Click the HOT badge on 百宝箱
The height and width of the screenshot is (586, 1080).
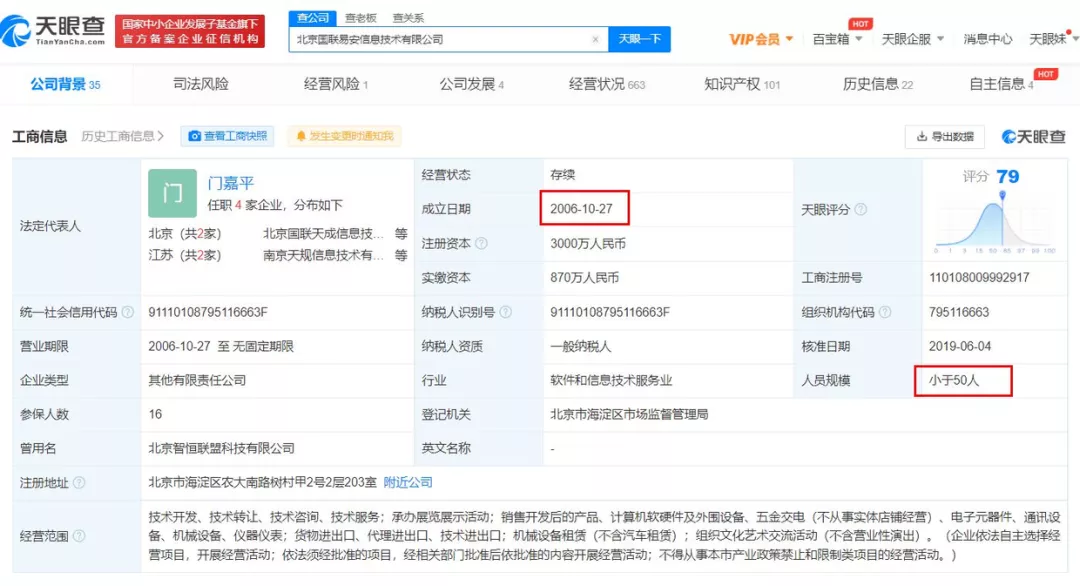858,23
